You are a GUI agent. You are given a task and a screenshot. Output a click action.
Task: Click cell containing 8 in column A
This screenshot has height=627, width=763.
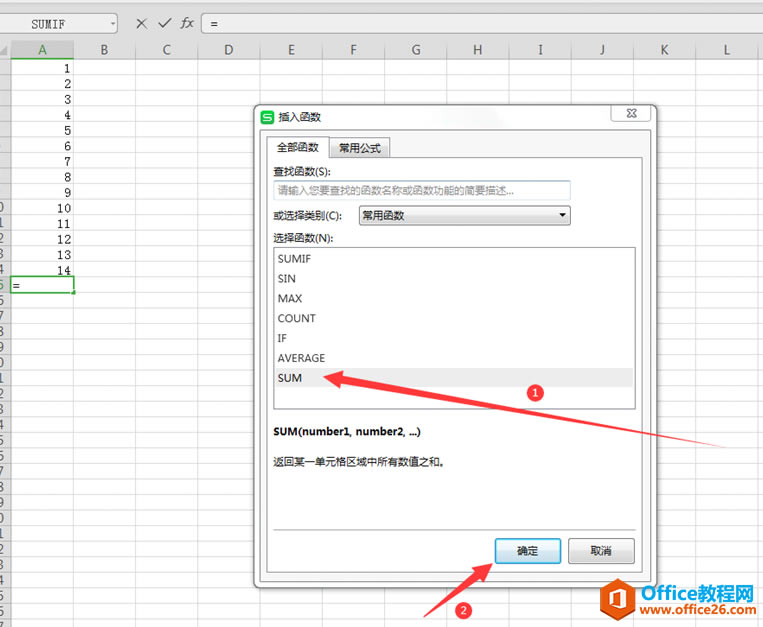point(42,177)
